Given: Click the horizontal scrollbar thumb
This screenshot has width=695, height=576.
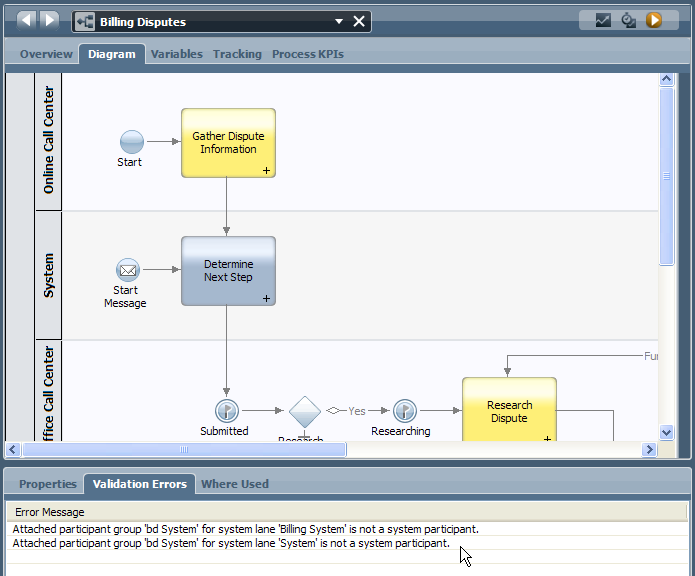Looking at the screenshot, I should (x=184, y=450).
